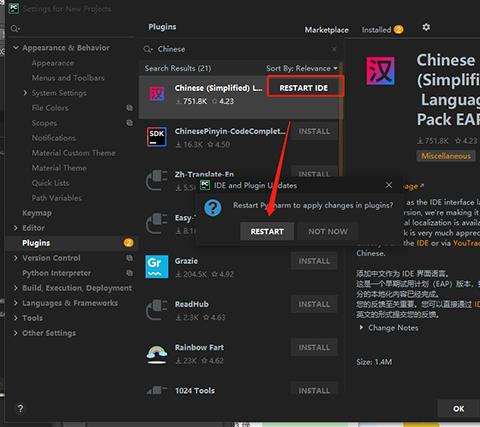Click RESTART IDE button for Chinese plugin

click(x=304, y=88)
